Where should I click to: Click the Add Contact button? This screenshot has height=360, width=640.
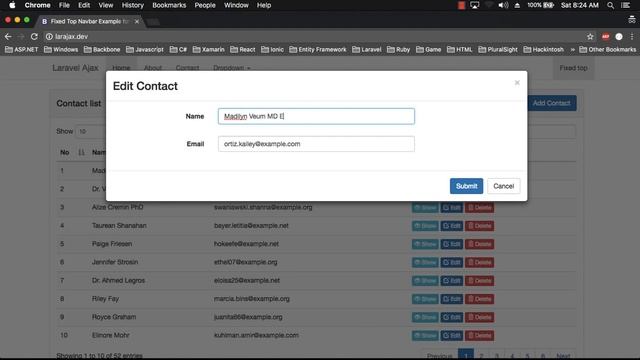551,103
